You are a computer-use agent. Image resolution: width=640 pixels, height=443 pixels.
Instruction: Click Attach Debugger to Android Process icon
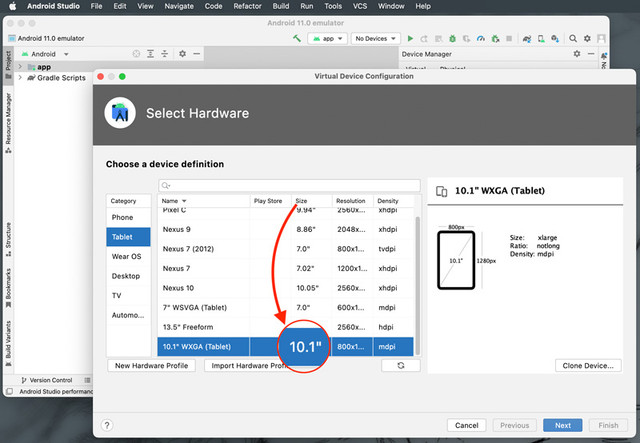click(495, 38)
